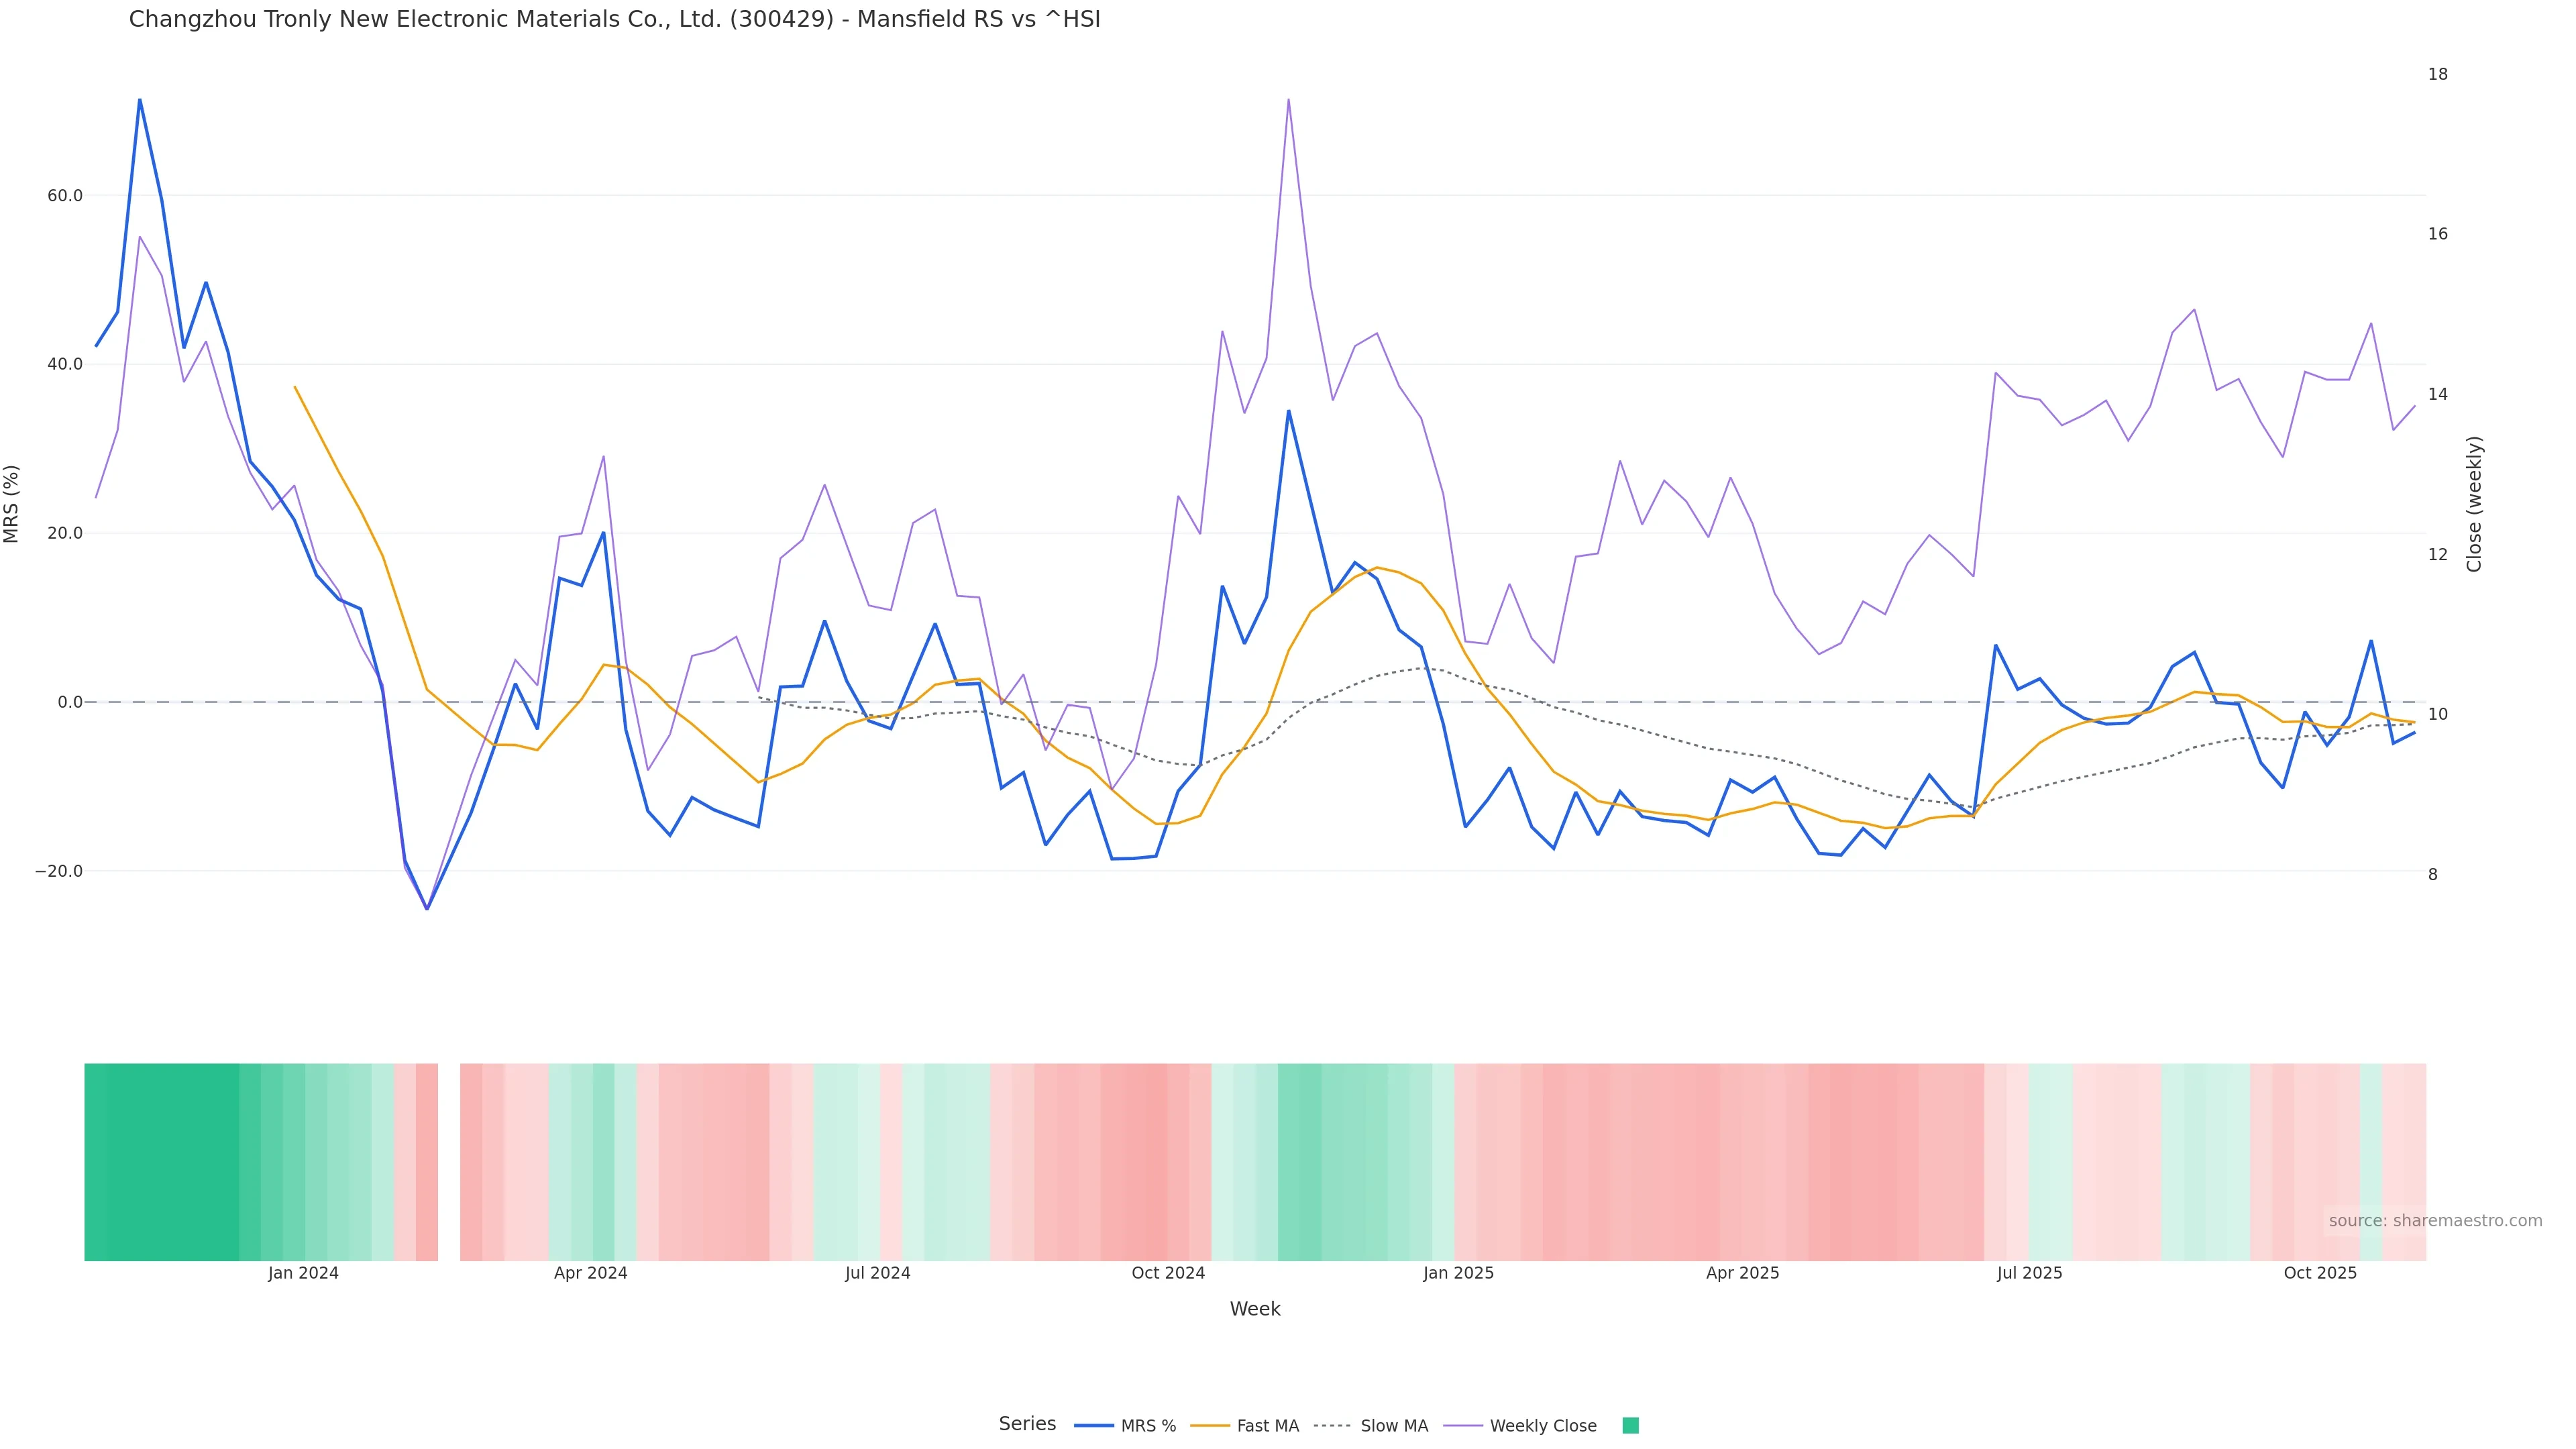The width and height of the screenshot is (2576, 1449).
Task: Click the Close (weekly) right axis title
Action: (x=2474, y=504)
